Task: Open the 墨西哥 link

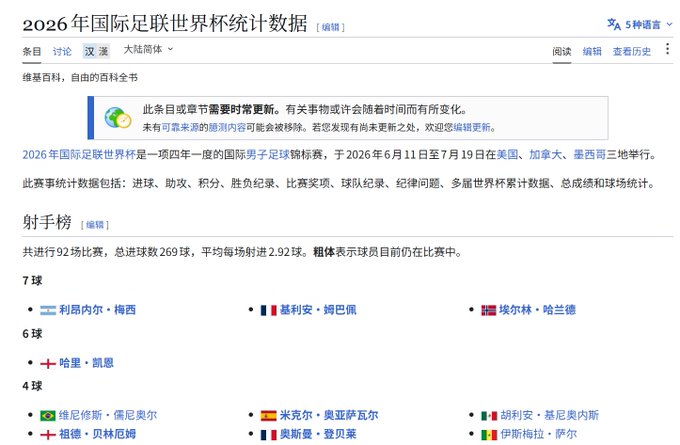Action: pyautogui.click(x=589, y=154)
